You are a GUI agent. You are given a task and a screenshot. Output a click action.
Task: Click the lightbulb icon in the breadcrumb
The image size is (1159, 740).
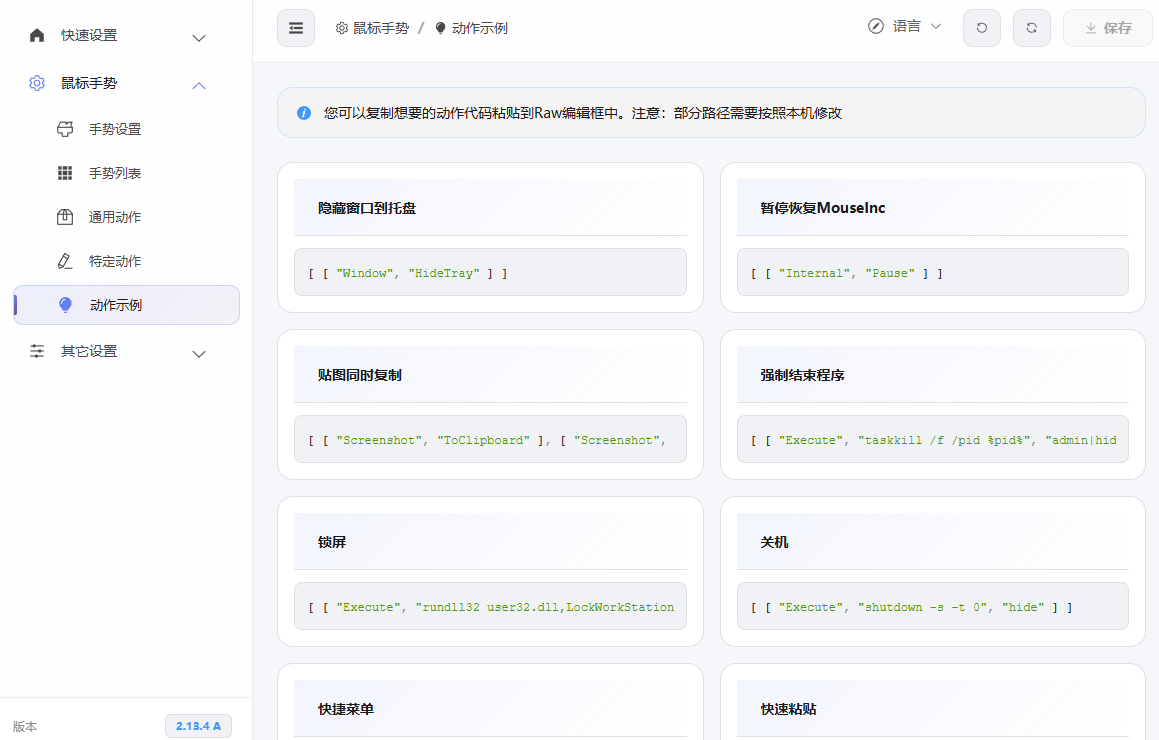(441, 28)
